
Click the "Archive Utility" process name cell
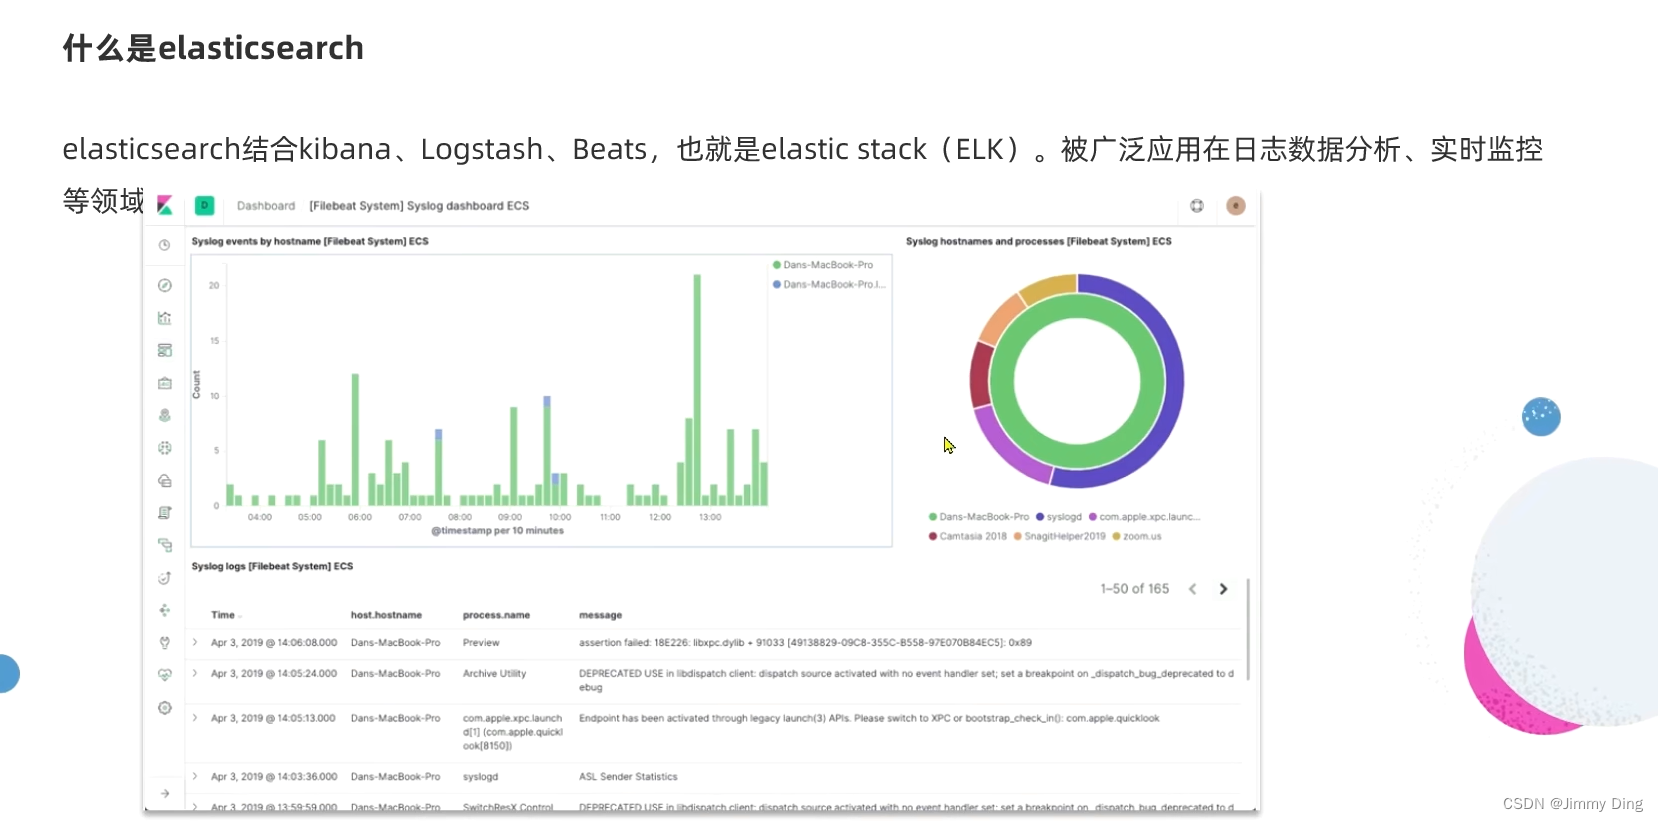[x=494, y=673]
